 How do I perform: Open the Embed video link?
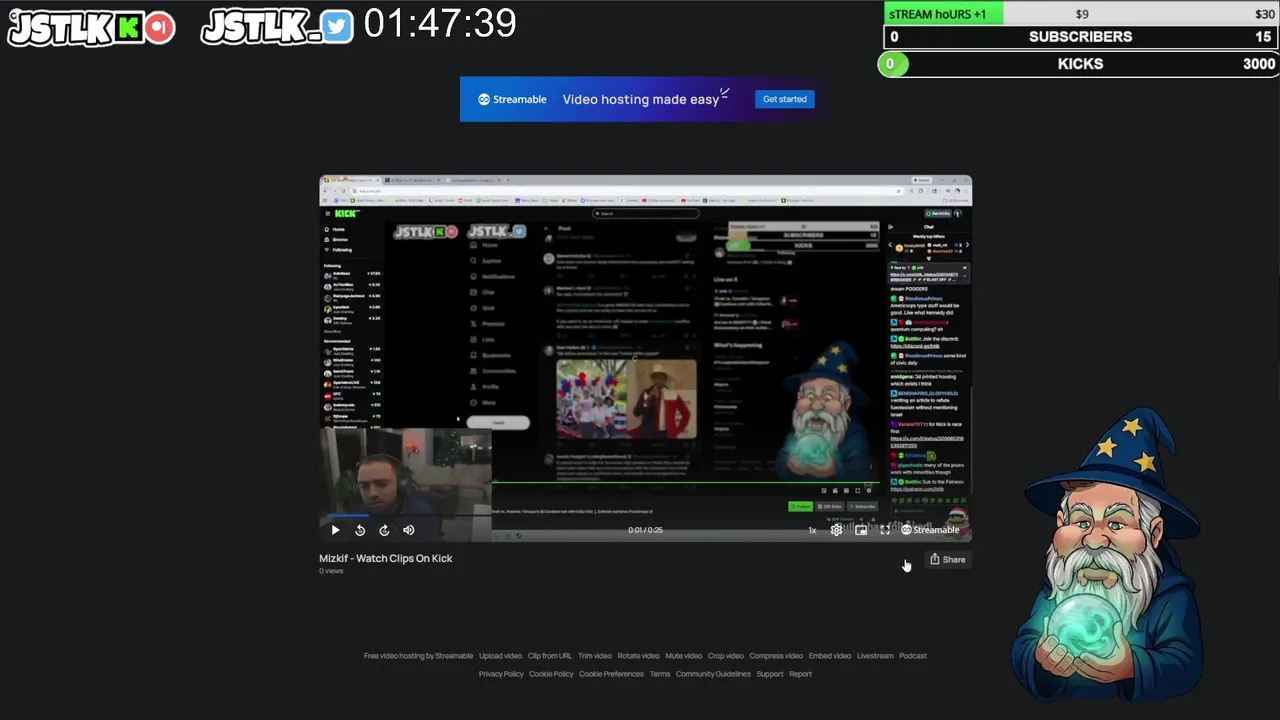(x=830, y=656)
